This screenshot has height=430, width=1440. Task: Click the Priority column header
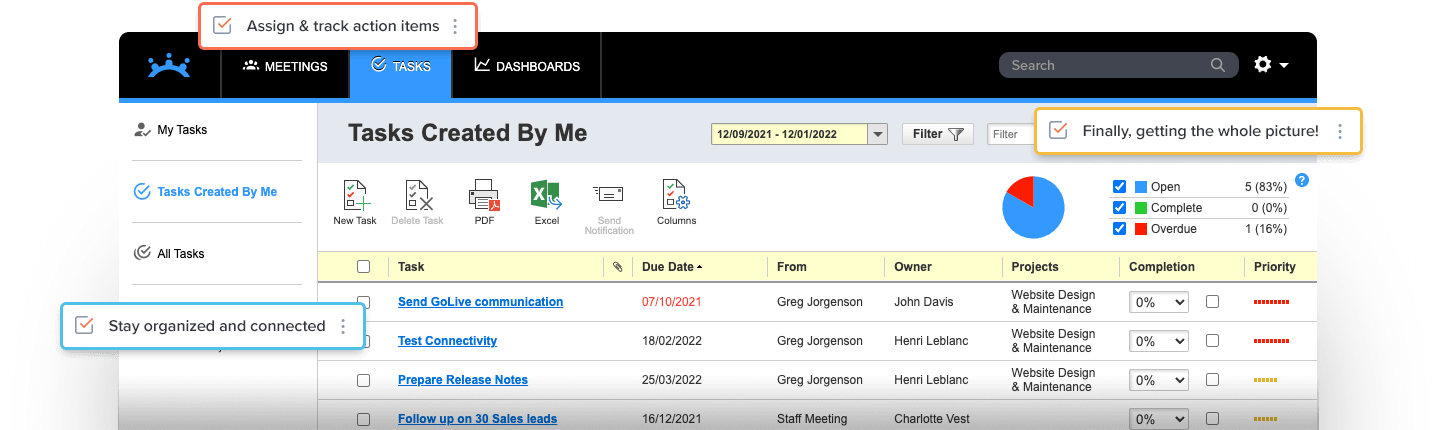click(1274, 267)
